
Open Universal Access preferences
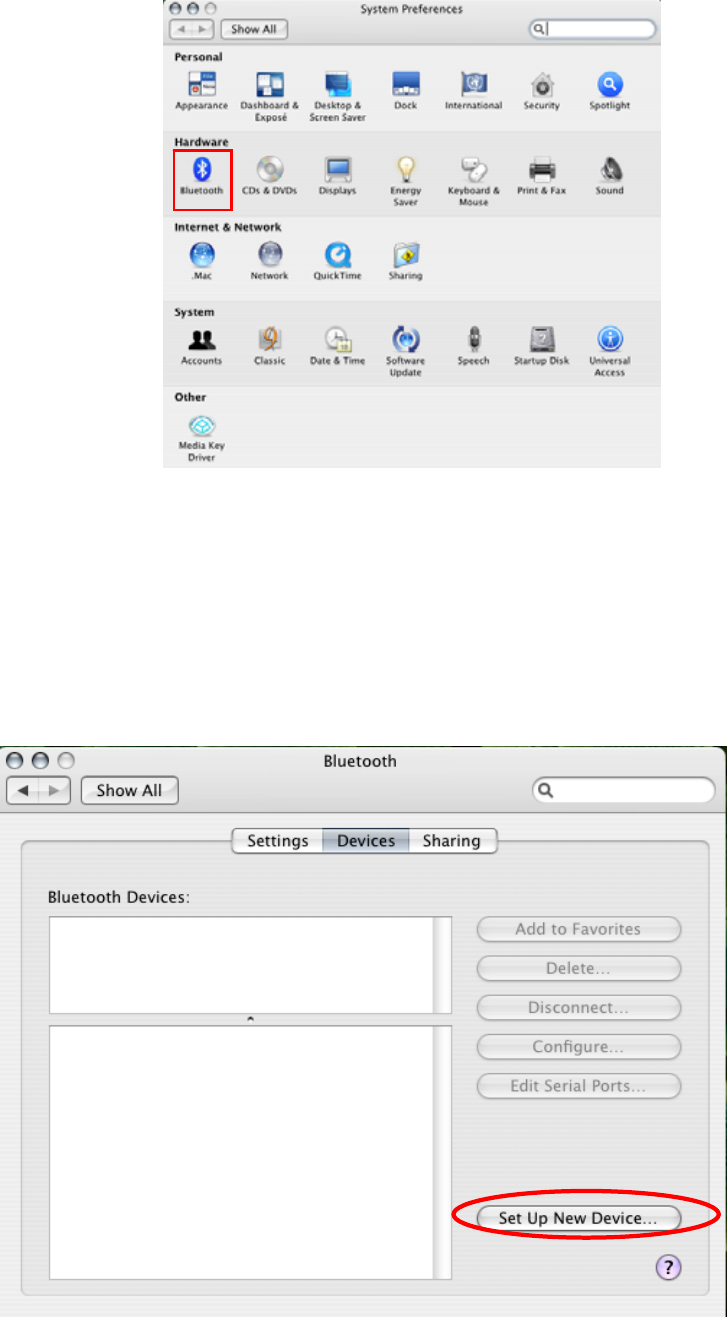(609, 351)
